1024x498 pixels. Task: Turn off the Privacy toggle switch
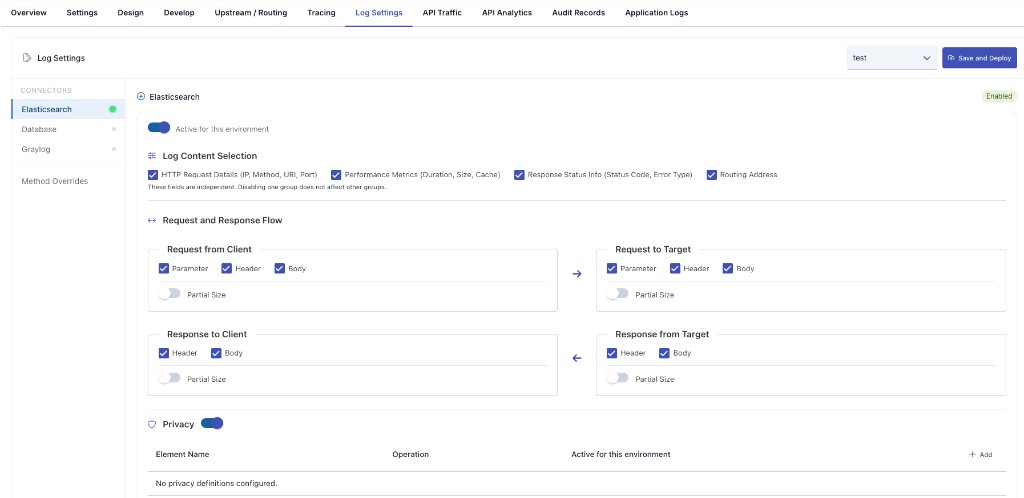[212, 424]
